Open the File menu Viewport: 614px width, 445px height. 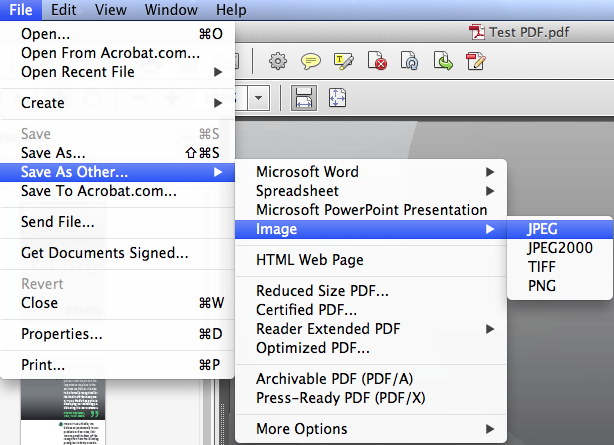tap(21, 10)
